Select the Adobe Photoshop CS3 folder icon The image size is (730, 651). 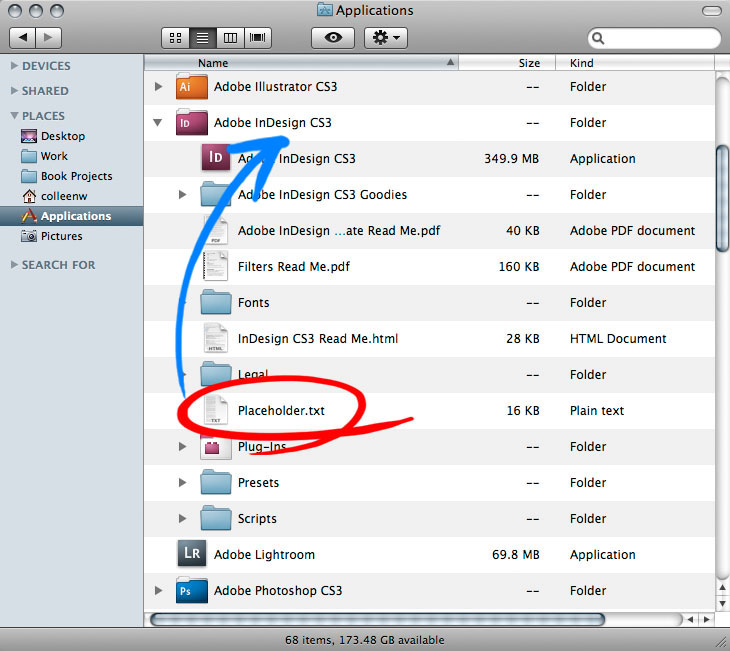(x=191, y=590)
